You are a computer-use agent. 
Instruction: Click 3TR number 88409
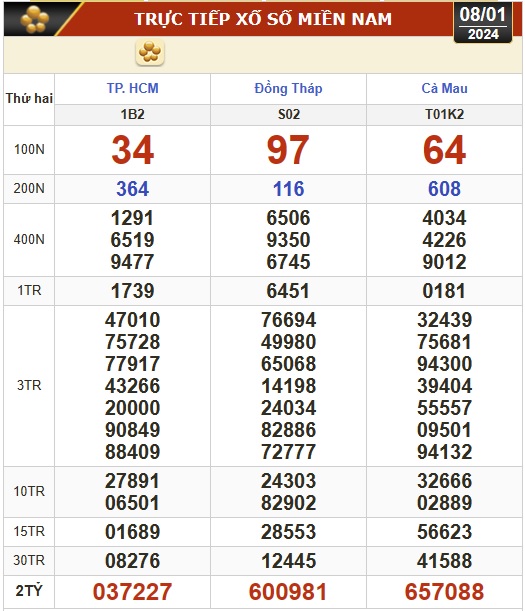pos(133,452)
